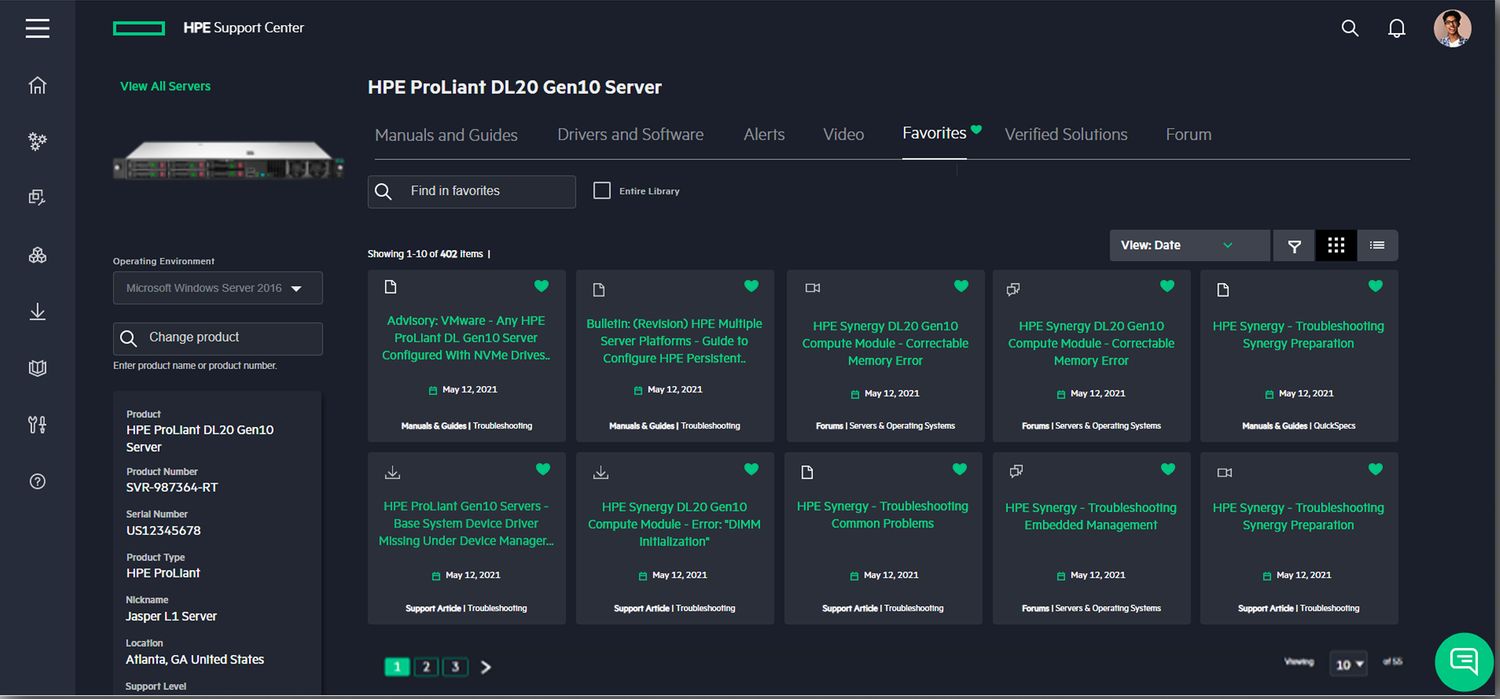Screen dimensions: 1500x699
Task: Open notifications bell
Action: click(1397, 28)
